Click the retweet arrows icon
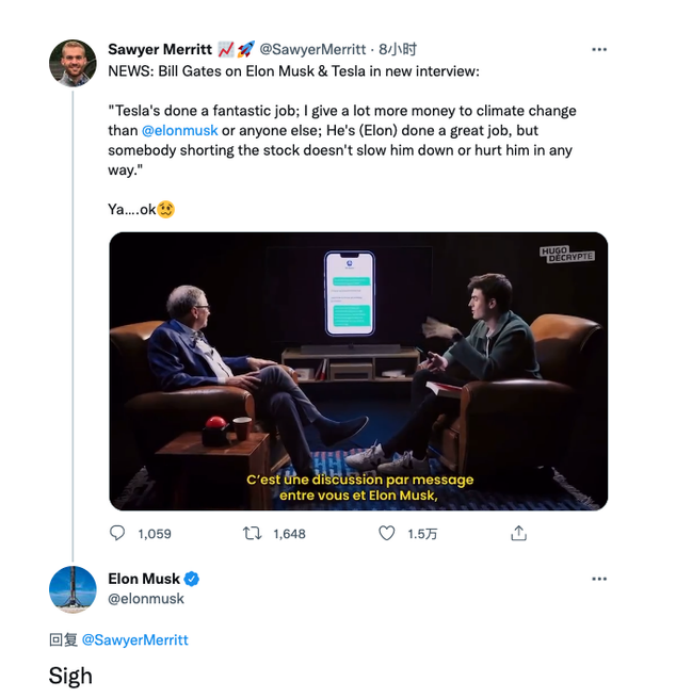The width and height of the screenshot is (693, 699). pos(252,534)
